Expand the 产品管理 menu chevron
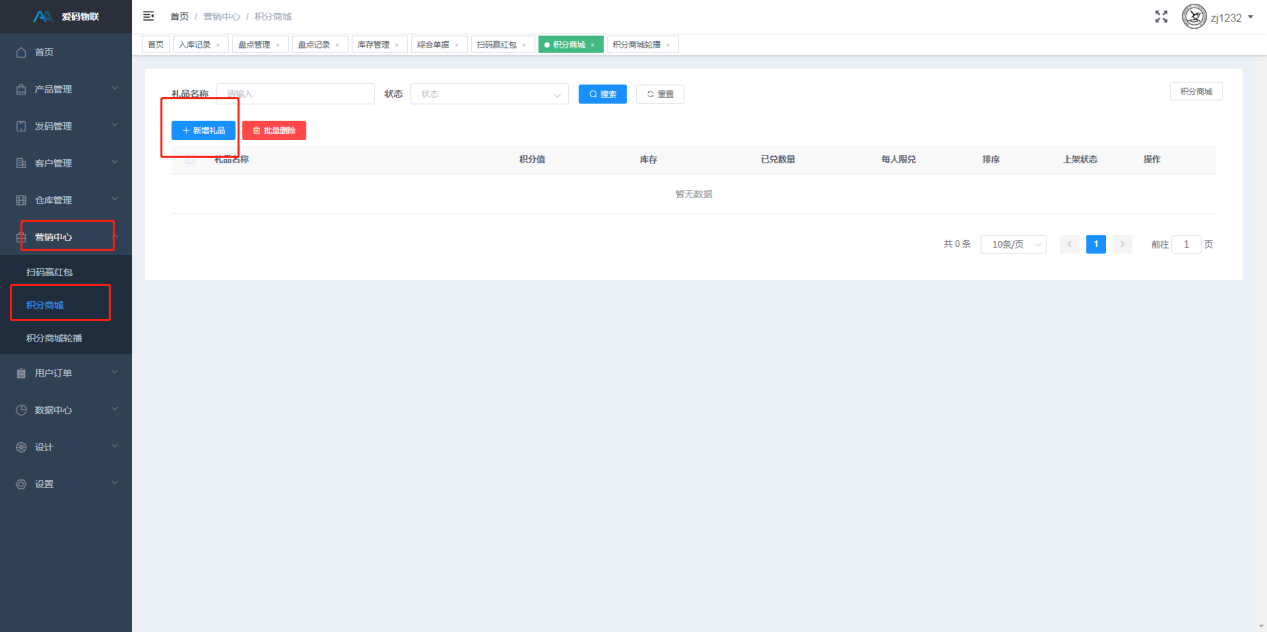Image resolution: width=1267 pixels, height=632 pixels. coord(115,89)
